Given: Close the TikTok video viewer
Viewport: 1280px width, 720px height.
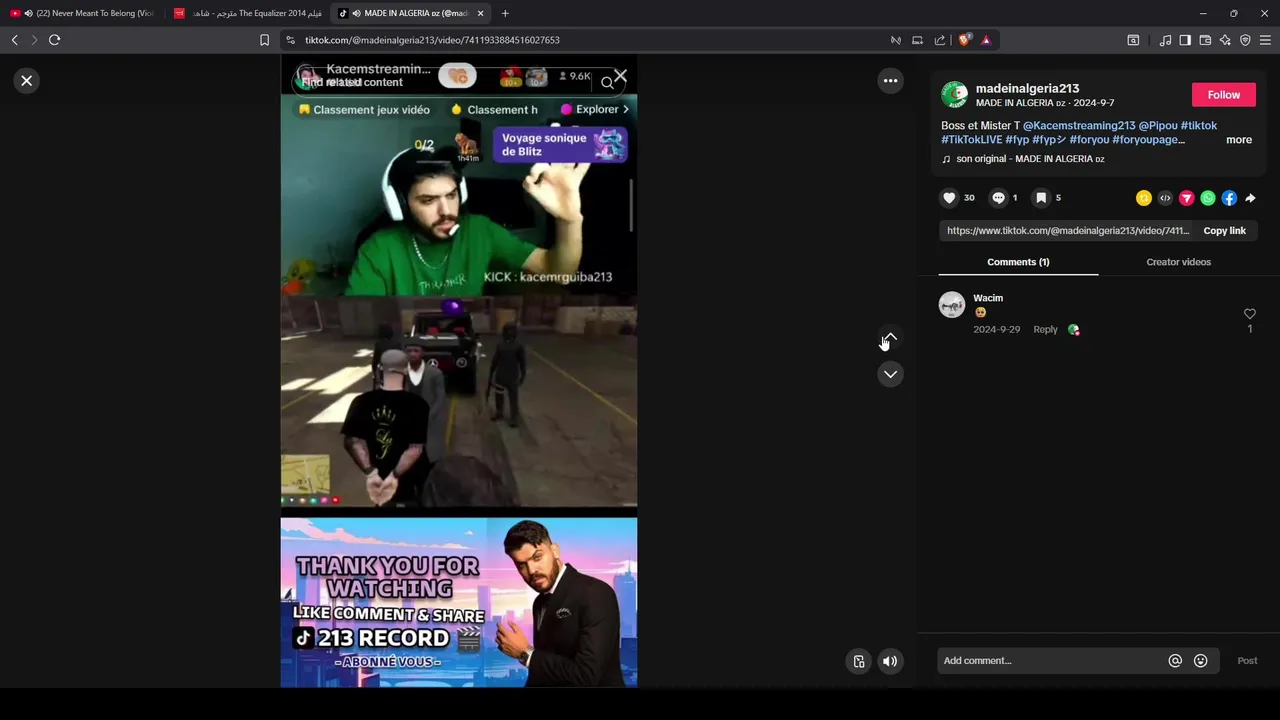Looking at the screenshot, I should click(x=27, y=81).
